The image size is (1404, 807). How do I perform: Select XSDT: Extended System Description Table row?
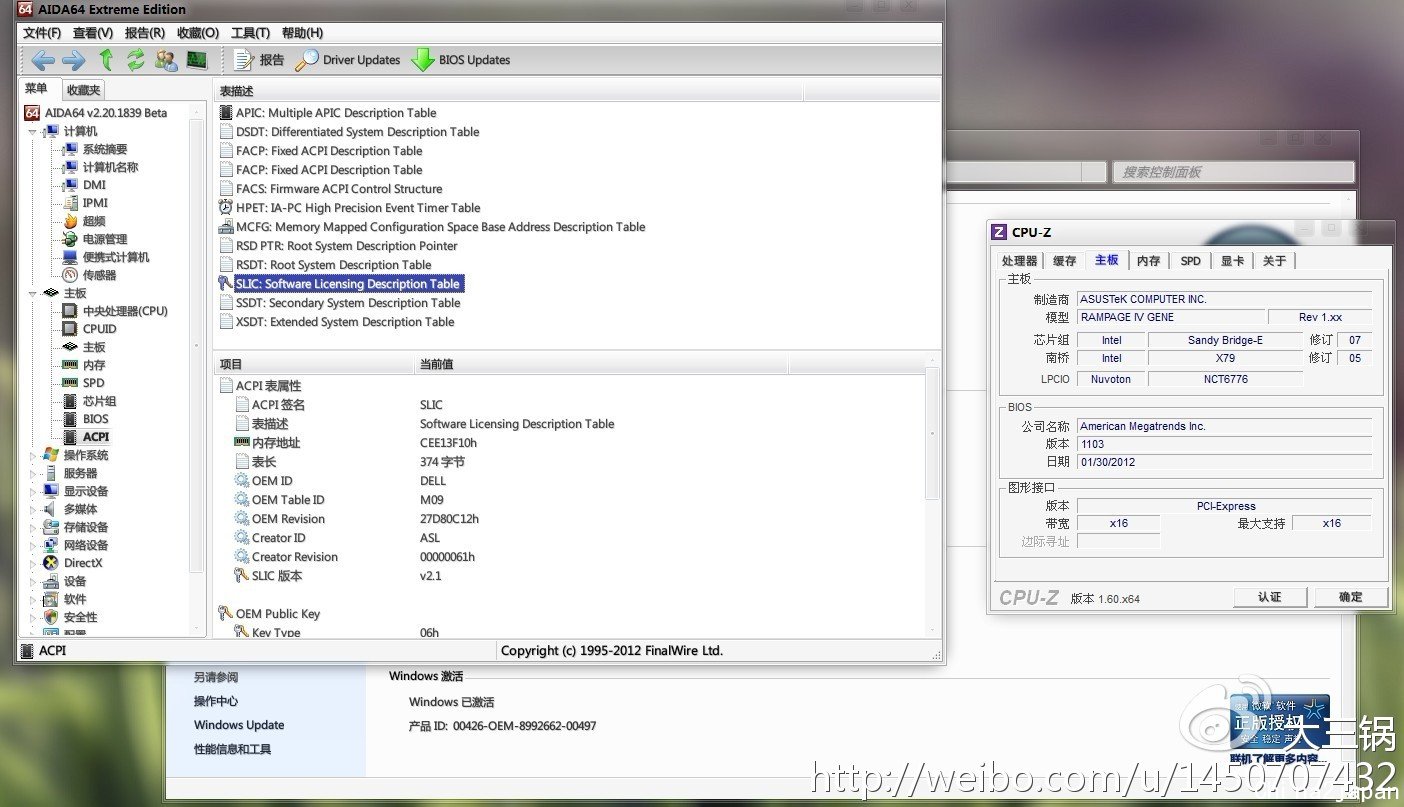coord(345,322)
